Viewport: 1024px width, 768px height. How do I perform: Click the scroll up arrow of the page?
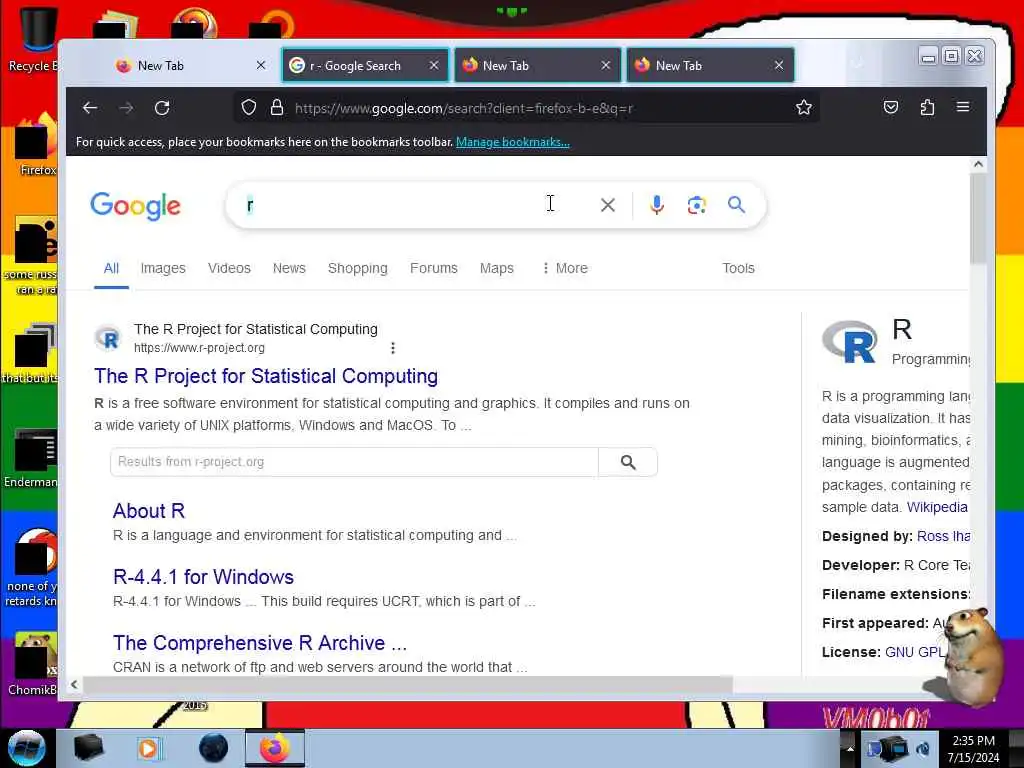(x=978, y=165)
